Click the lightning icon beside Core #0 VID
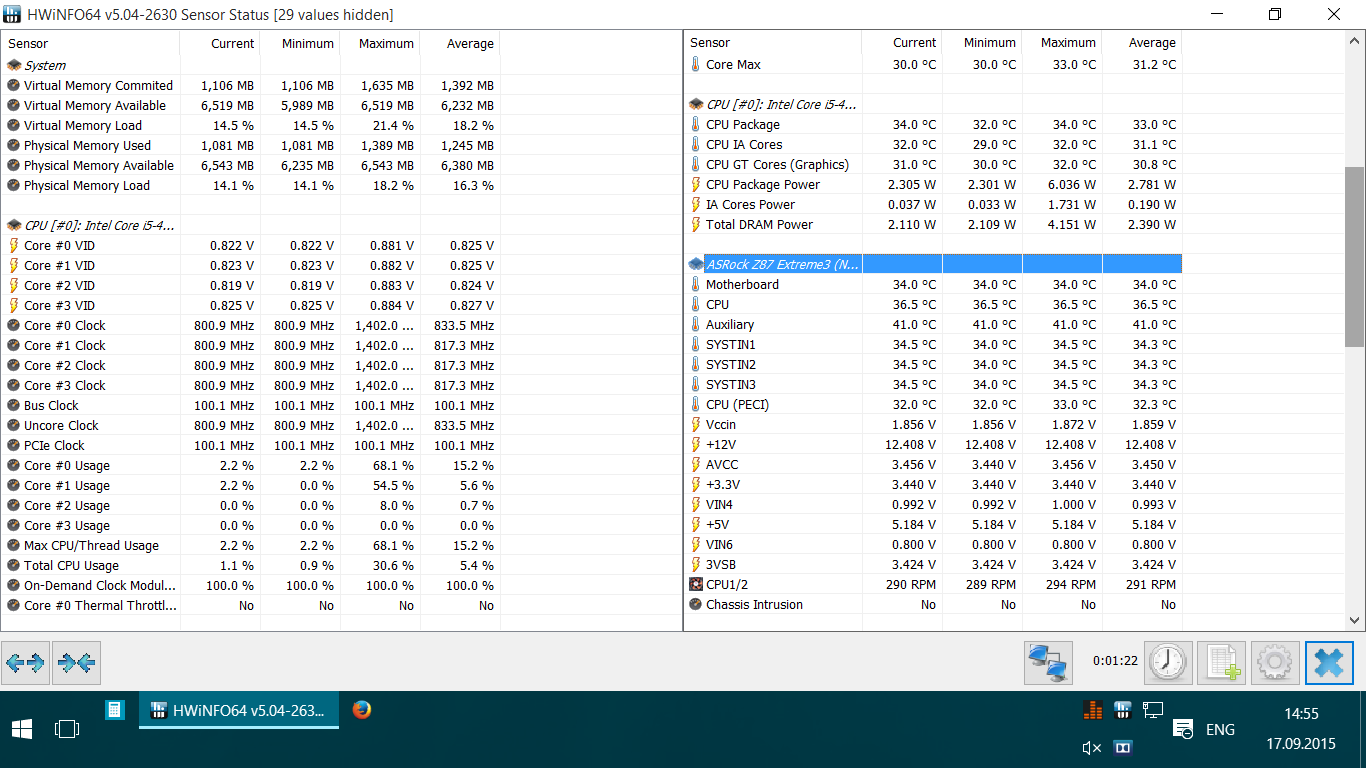Viewport: 1366px width, 768px height. (14, 245)
